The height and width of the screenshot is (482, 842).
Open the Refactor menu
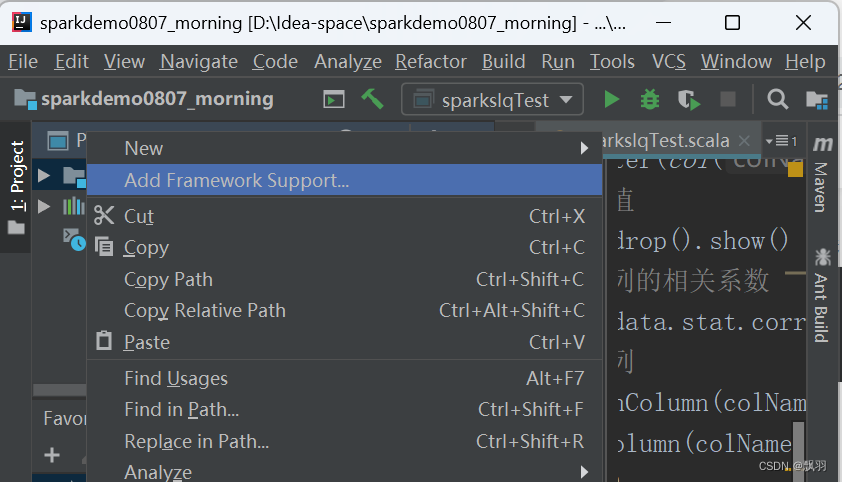pos(431,61)
